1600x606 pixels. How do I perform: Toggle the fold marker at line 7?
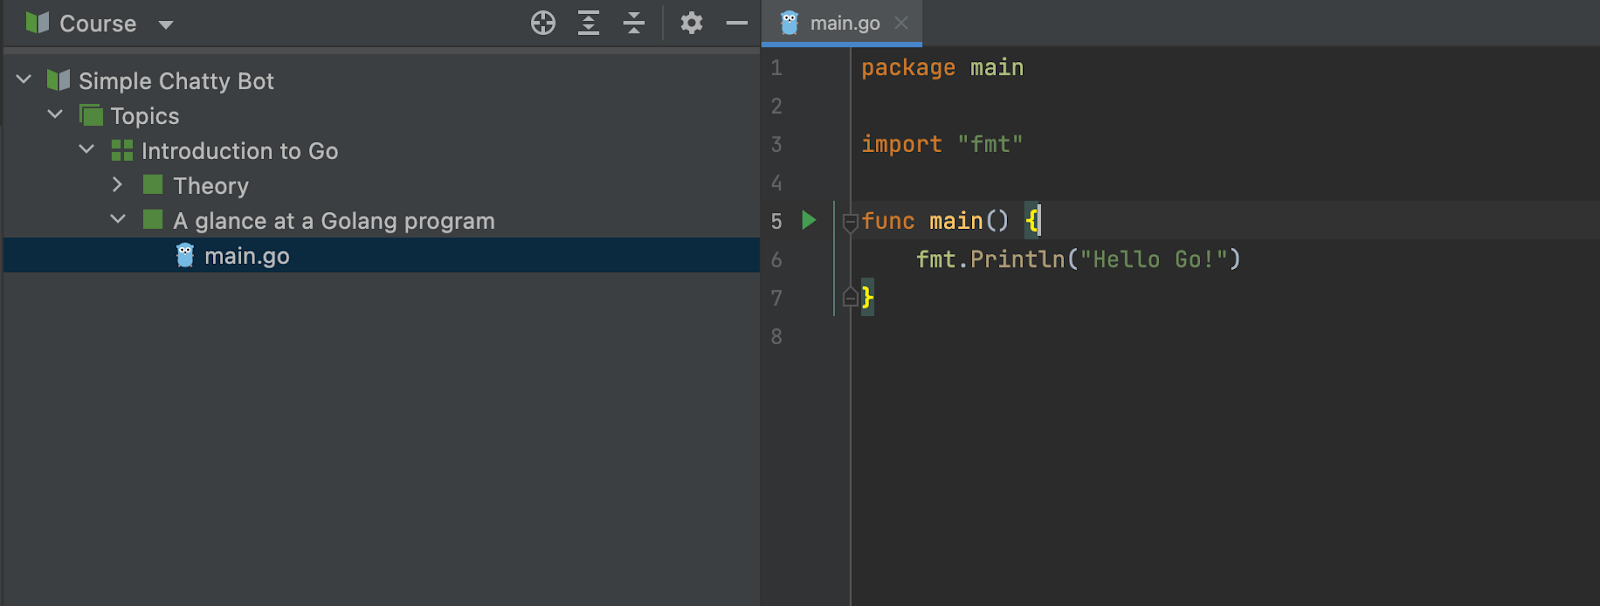(x=850, y=298)
